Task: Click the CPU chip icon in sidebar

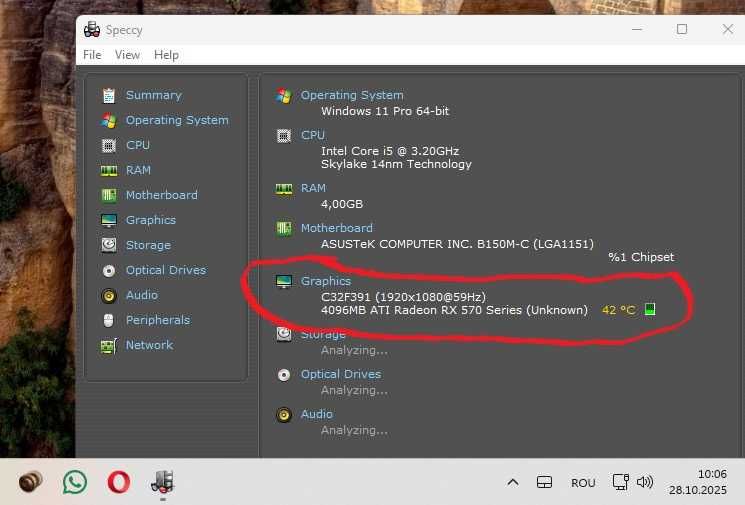Action: click(x=109, y=145)
